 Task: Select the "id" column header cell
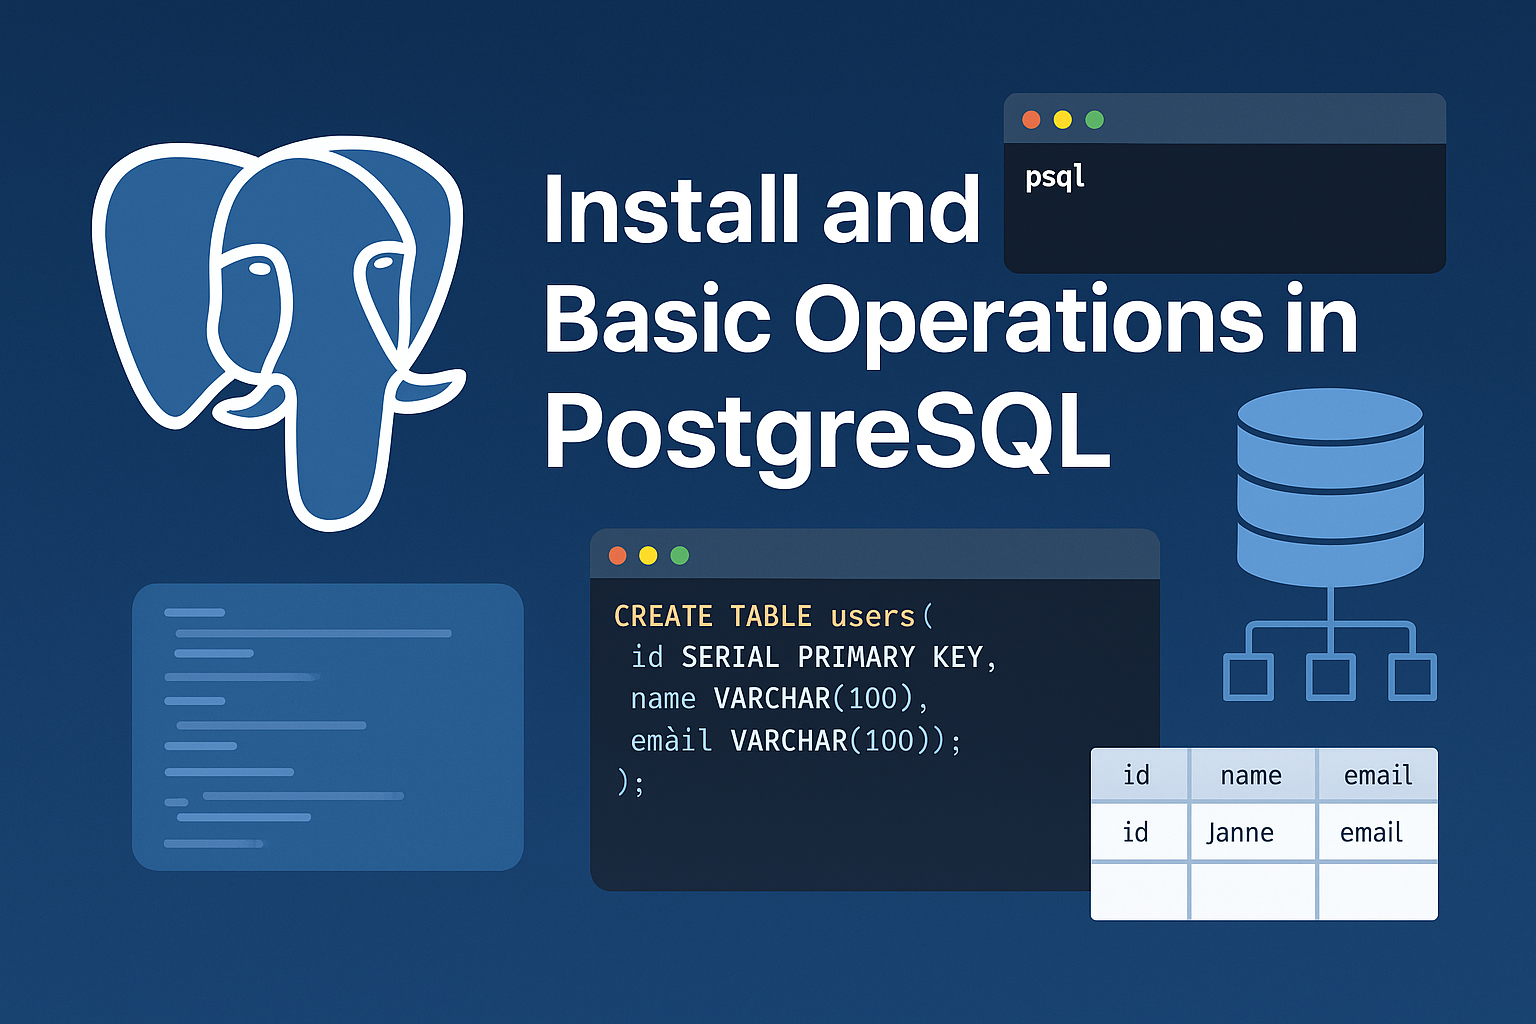pos(1139,775)
